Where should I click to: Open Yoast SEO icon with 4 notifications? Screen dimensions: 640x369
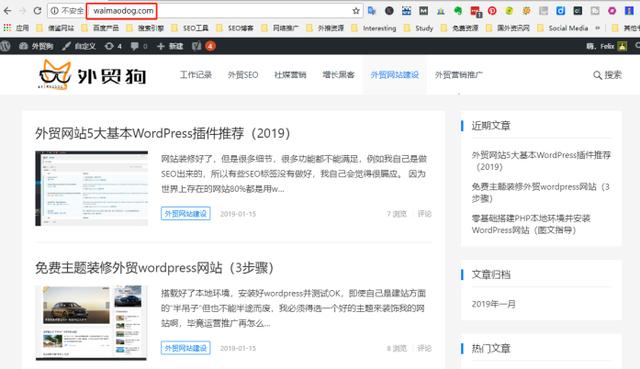coord(204,46)
